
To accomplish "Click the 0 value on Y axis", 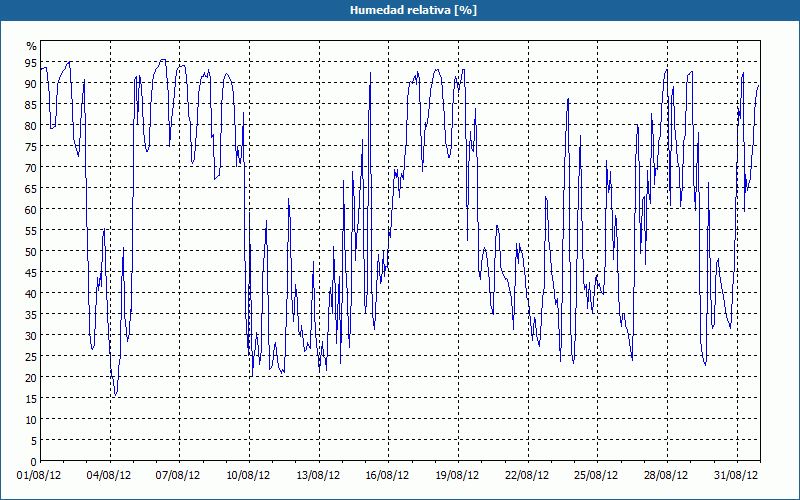I will pos(34,462).
